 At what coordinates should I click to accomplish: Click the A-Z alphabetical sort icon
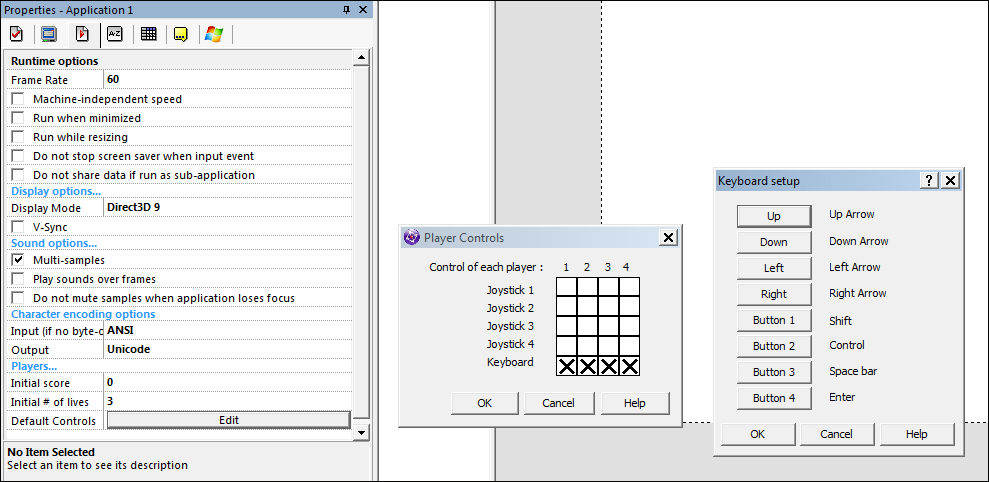[x=115, y=34]
